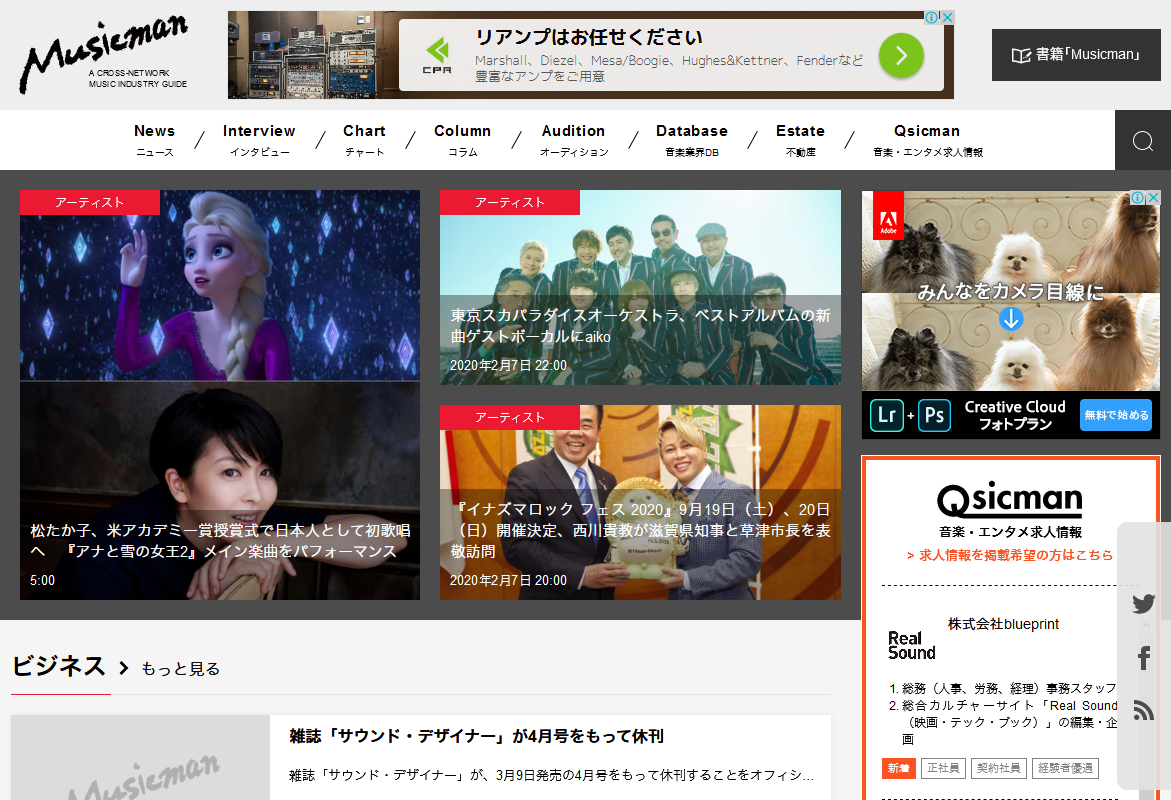
Task: Click the Facebook share icon
Action: [1144, 658]
